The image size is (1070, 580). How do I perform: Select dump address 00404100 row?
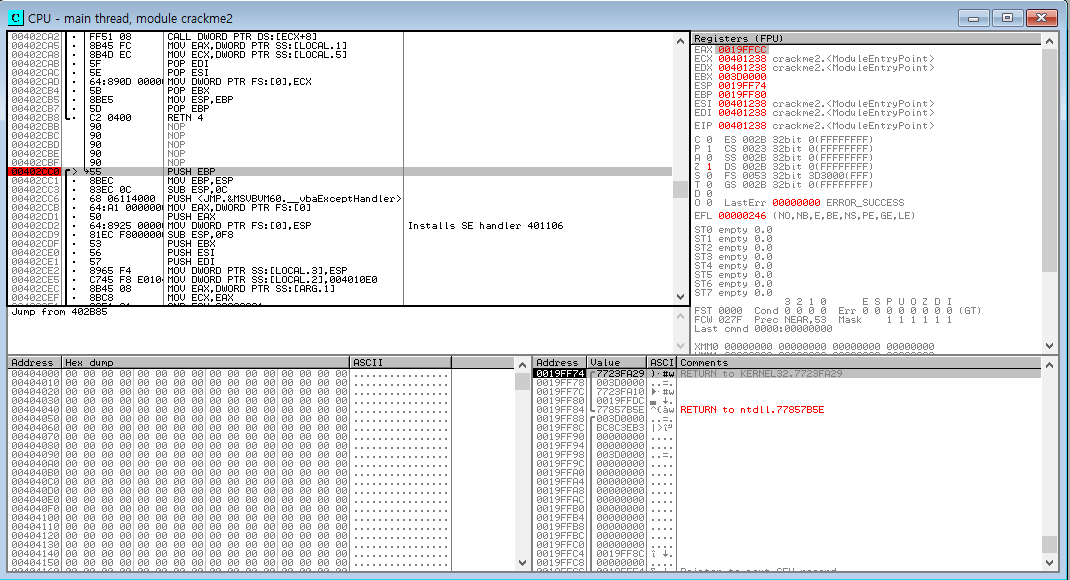pos(35,518)
